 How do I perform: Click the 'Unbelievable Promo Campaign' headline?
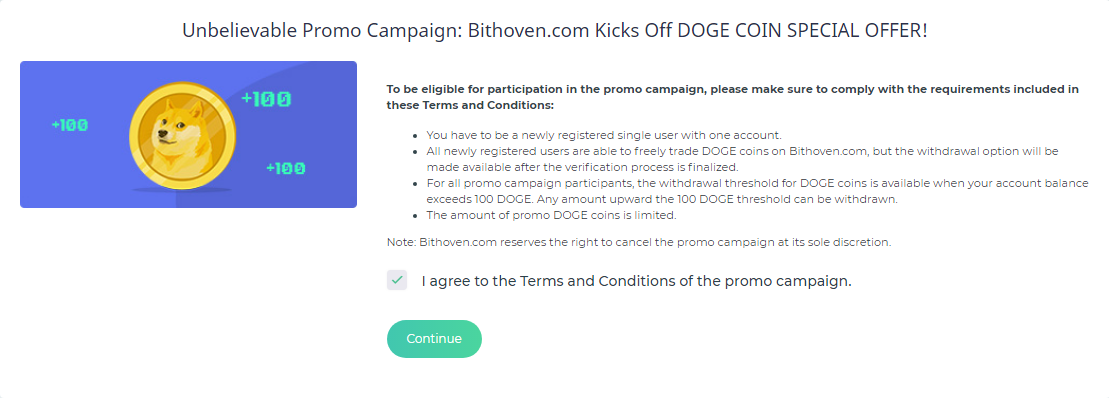coord(554,31)
